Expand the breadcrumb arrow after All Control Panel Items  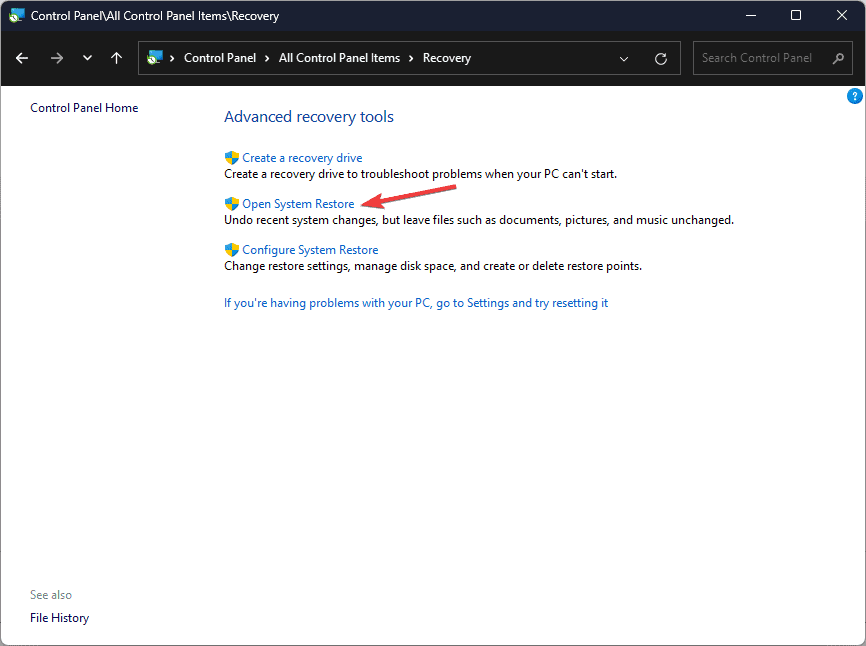click(413, 58)
